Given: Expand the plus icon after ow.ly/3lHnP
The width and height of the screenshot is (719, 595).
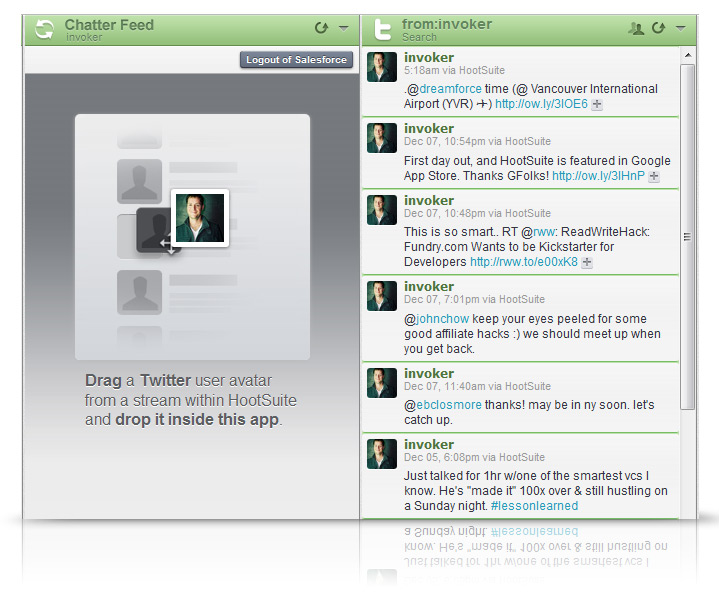Looking at the screenshot, I should [654, 176].
